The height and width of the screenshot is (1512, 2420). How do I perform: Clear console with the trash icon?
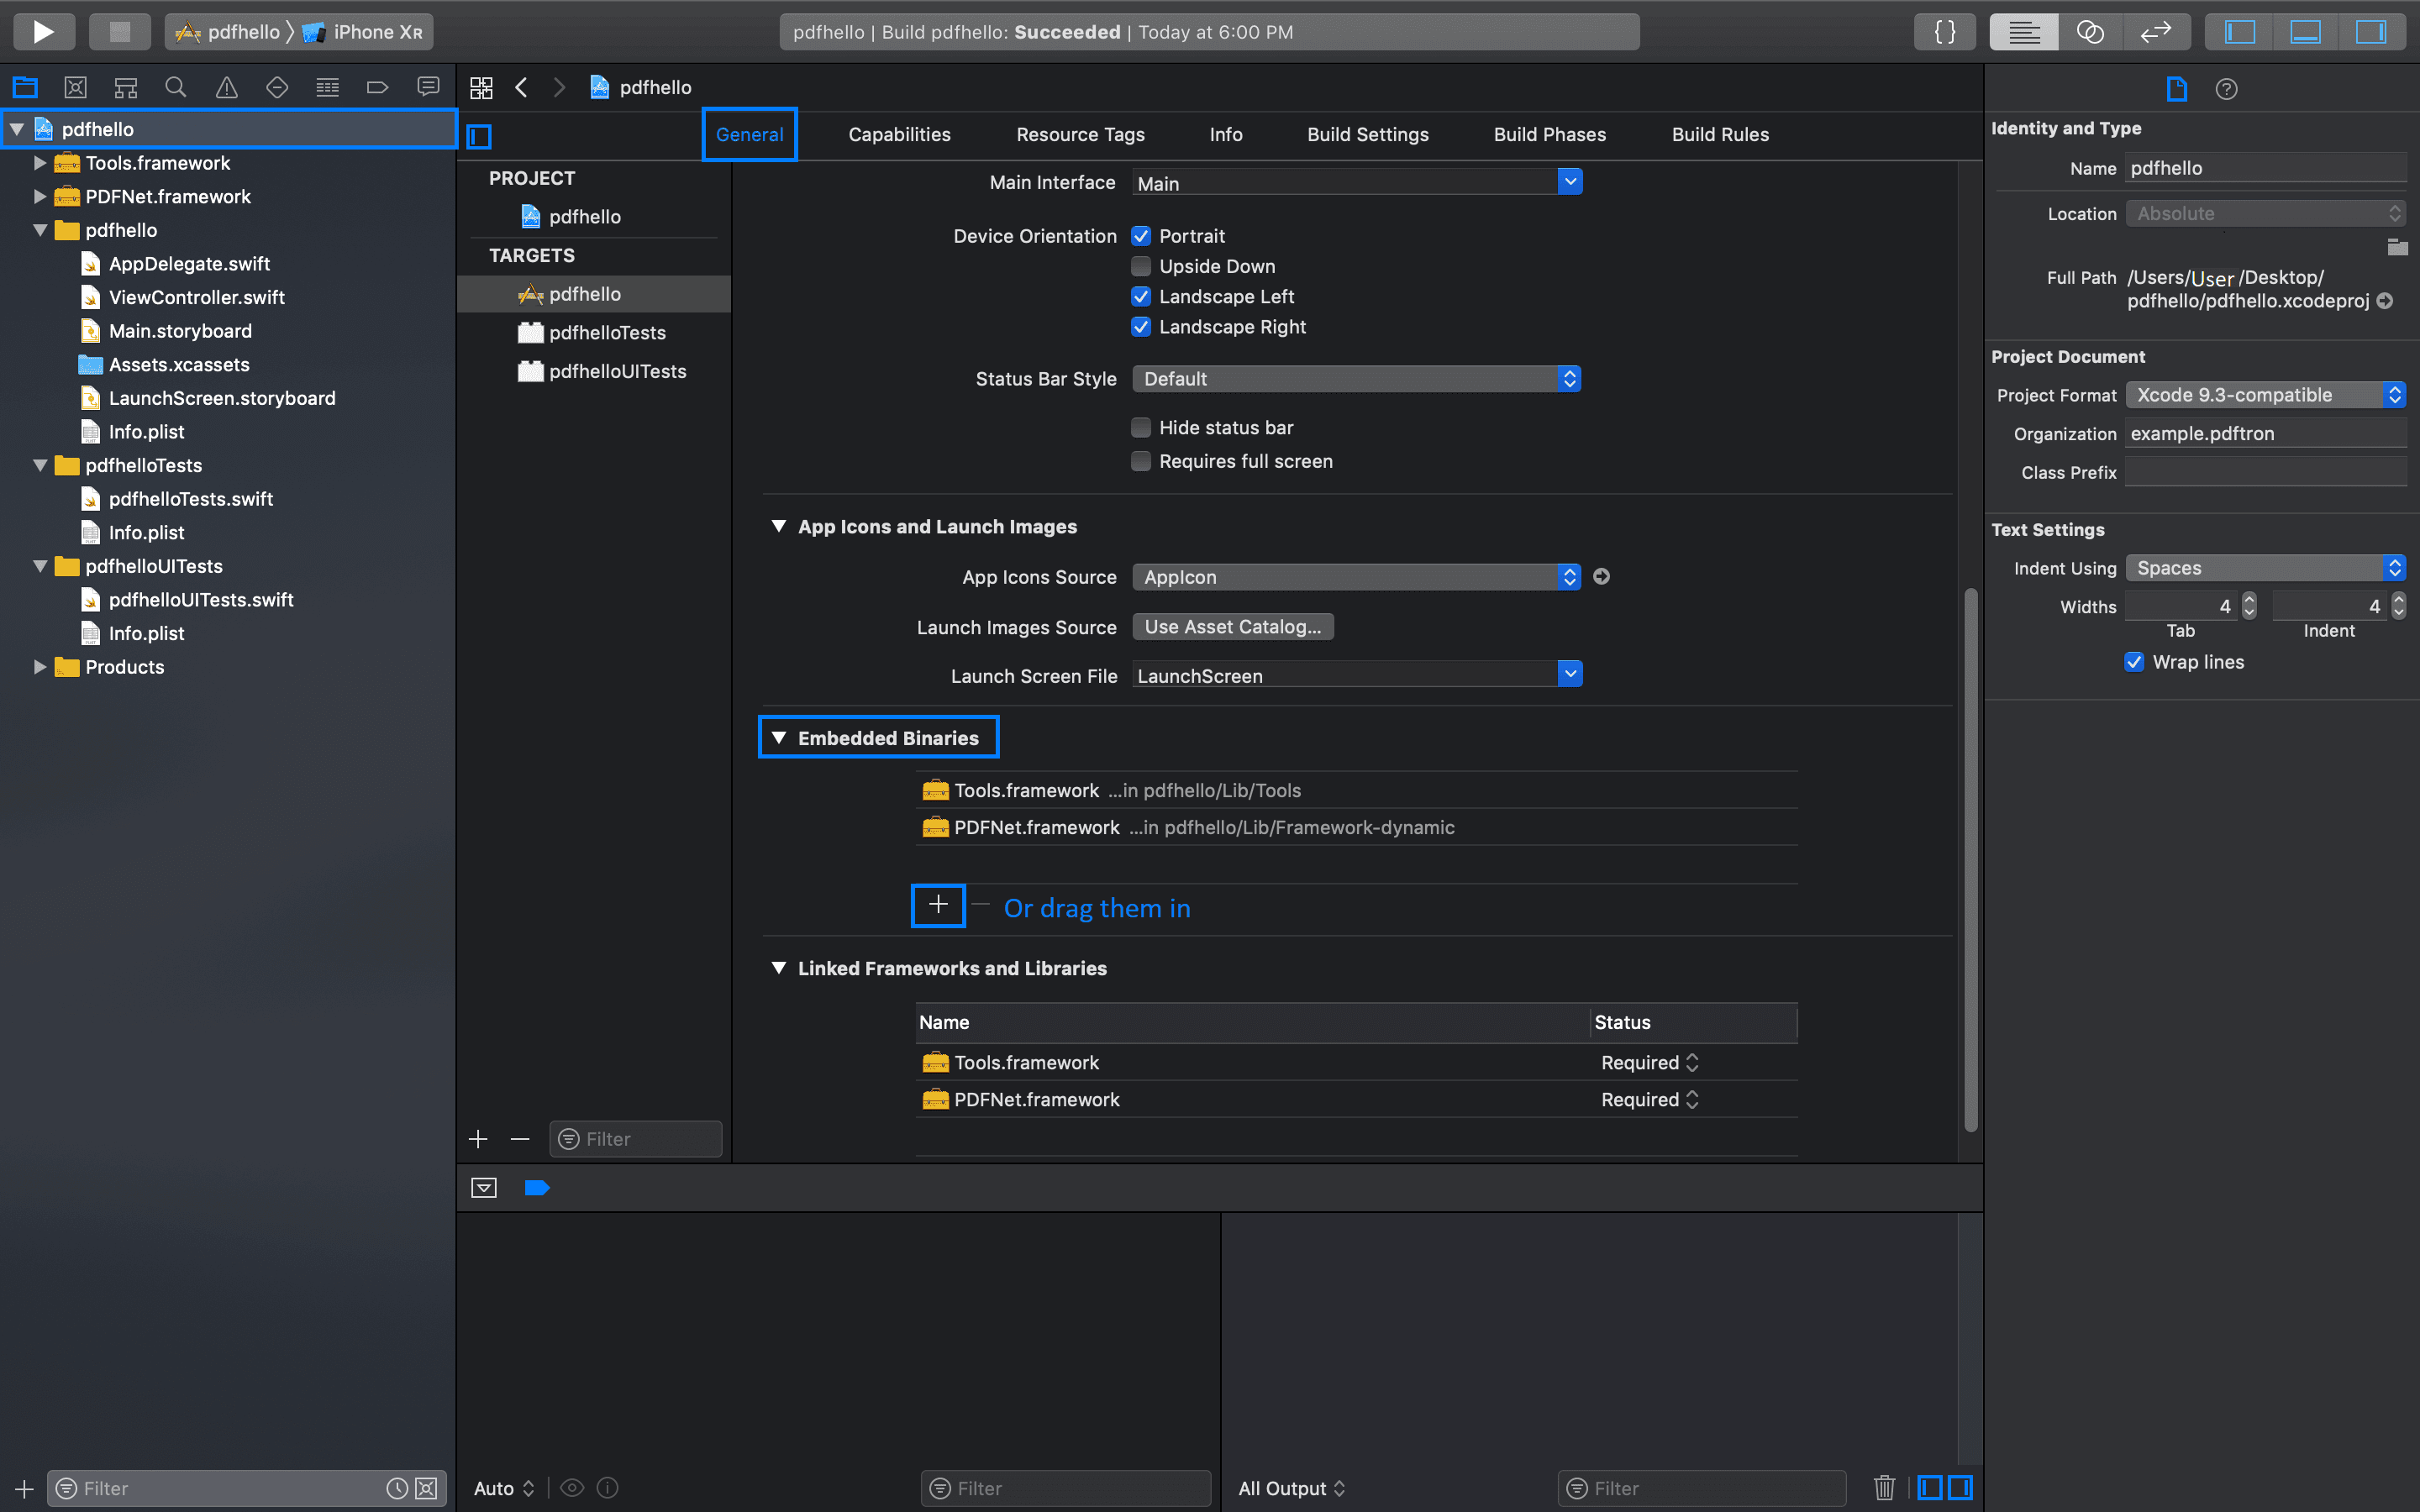click(x=1884, y=1487)
